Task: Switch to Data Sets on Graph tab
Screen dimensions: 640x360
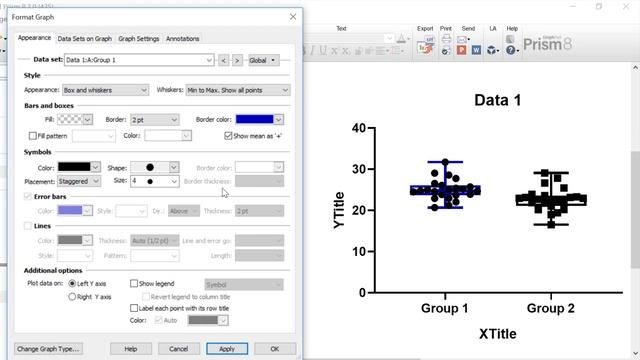Action: [x=84, y=39]
